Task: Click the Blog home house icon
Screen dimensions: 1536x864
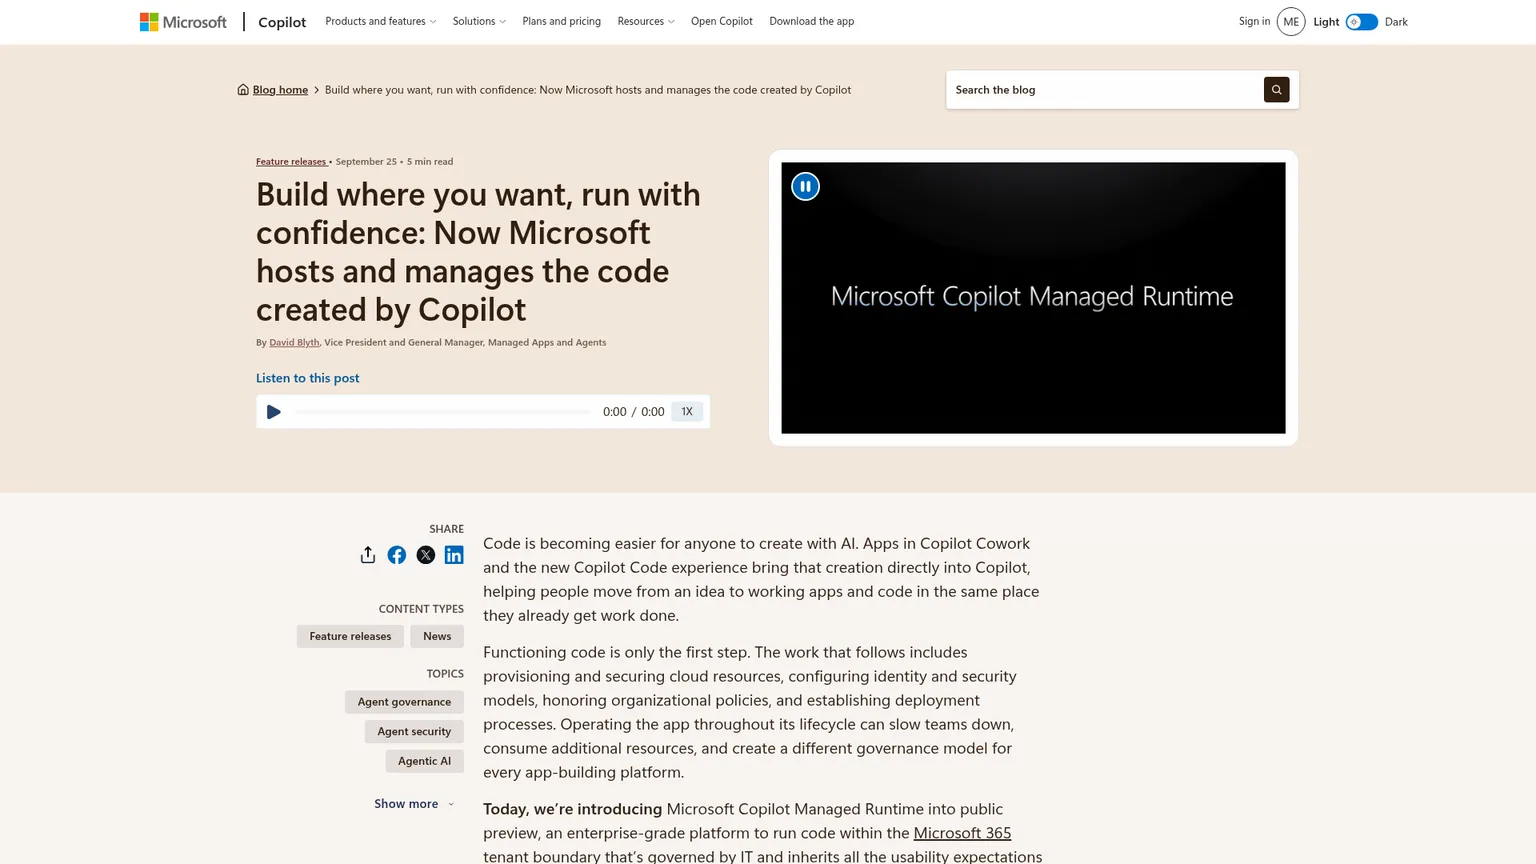Action: pyautogui.click(x=243, y=90)
